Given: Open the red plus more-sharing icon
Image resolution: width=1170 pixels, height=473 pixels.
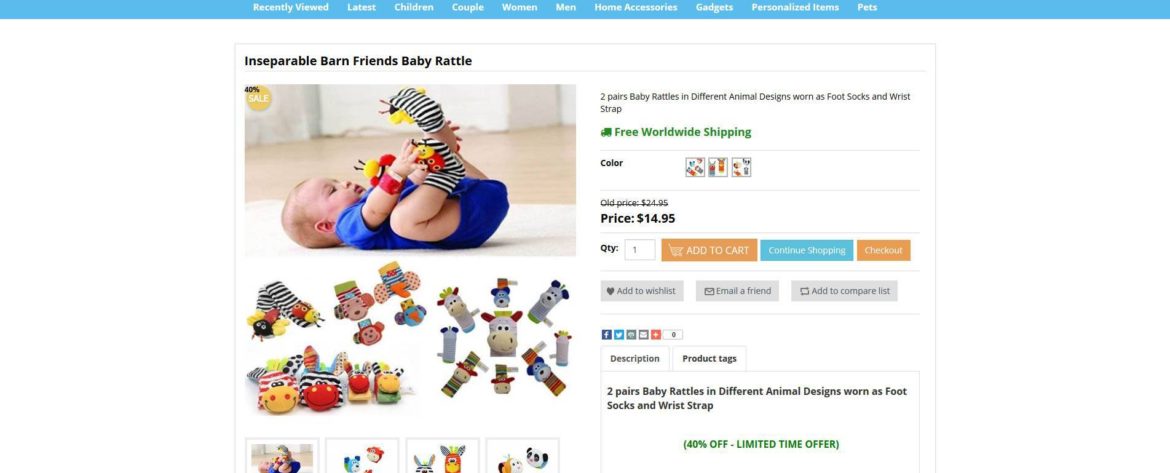Looking at the screenshot, I should pos(655,335).
